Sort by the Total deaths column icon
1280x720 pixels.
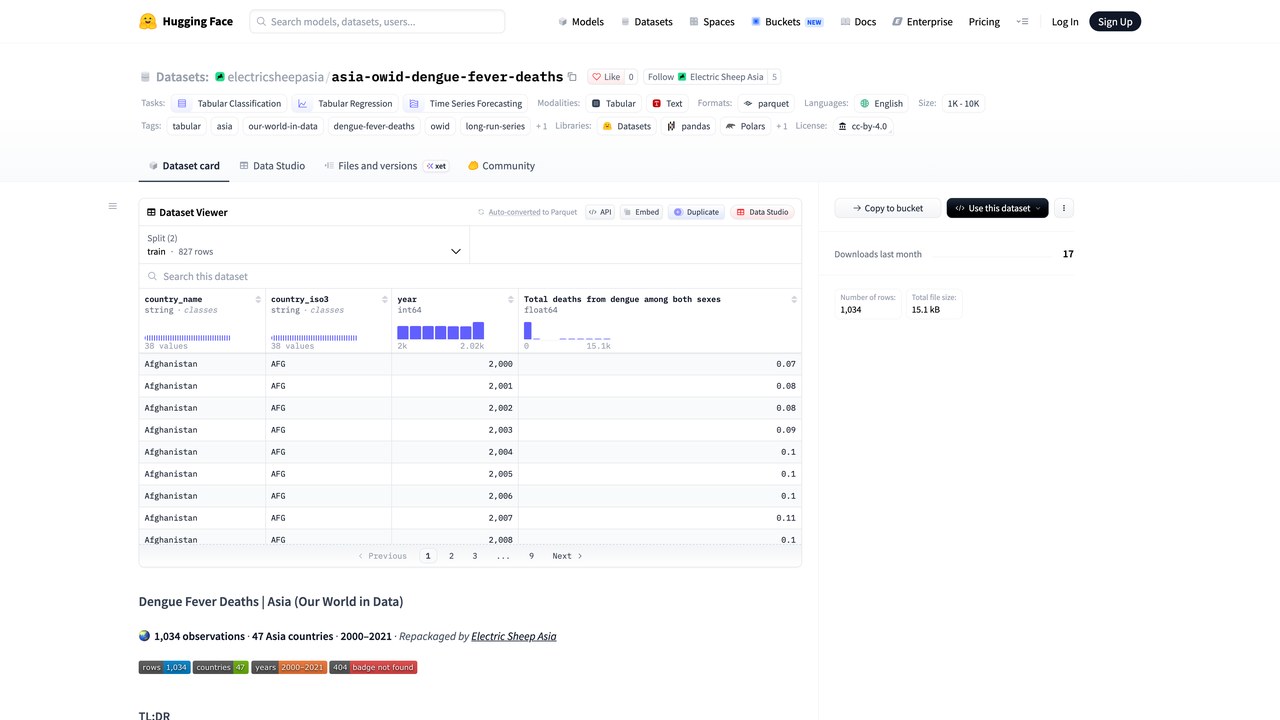(x=794, y=300)
